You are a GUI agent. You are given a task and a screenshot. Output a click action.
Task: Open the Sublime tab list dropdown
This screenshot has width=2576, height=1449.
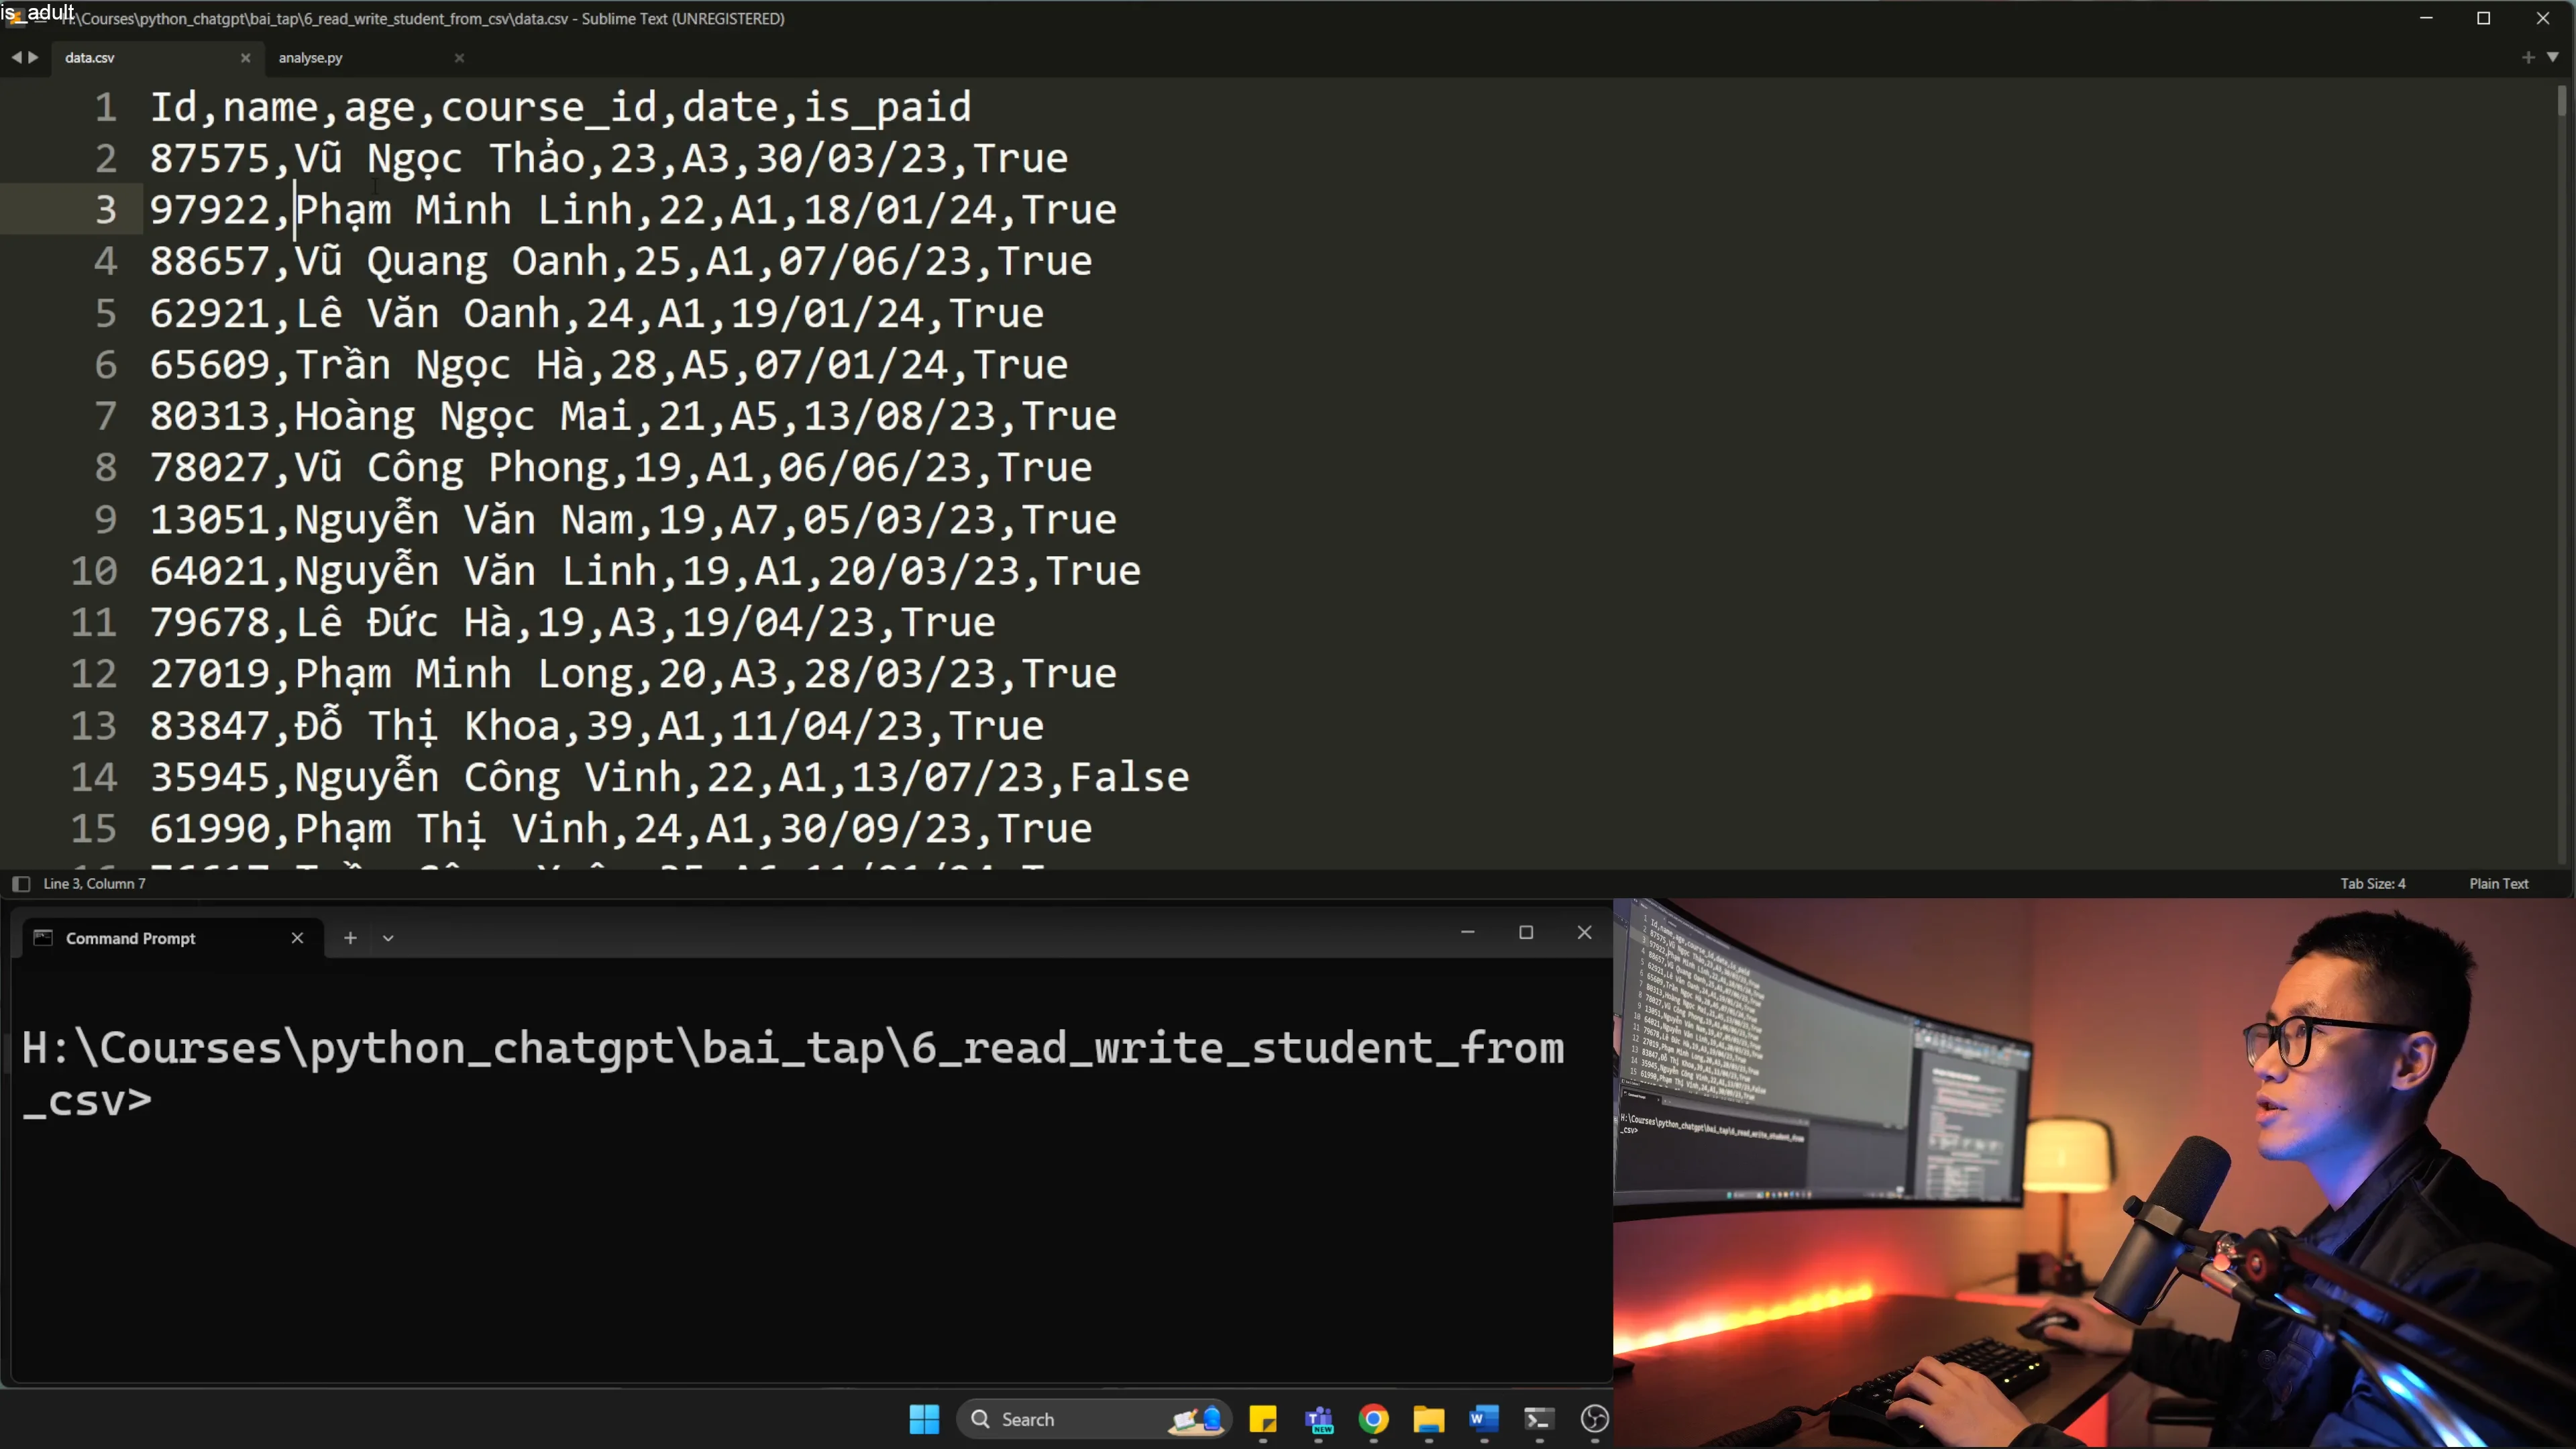click(2552, 58)
